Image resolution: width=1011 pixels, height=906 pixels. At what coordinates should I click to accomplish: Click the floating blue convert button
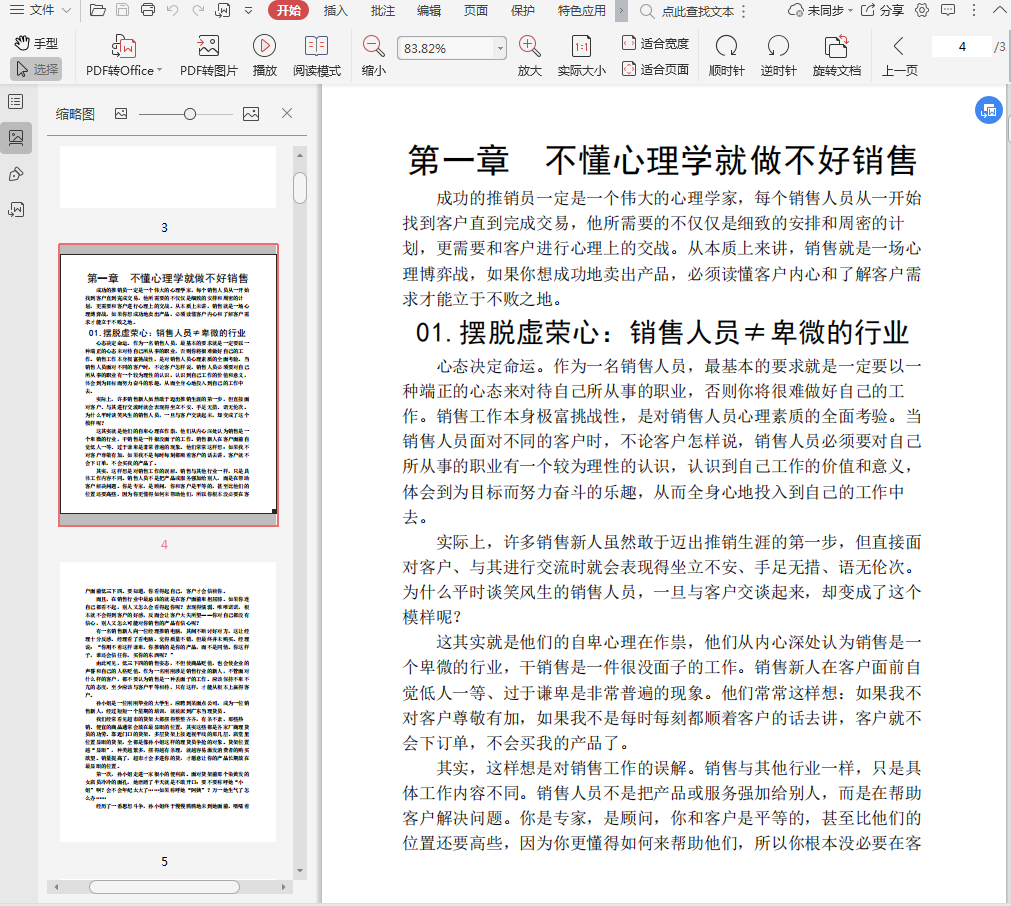click(988, 111)
